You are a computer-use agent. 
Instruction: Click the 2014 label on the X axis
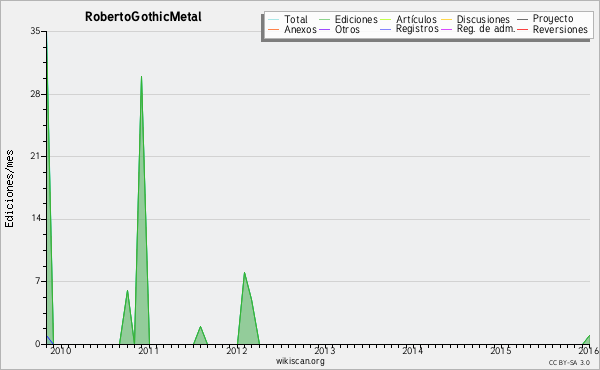coord(412,350)
